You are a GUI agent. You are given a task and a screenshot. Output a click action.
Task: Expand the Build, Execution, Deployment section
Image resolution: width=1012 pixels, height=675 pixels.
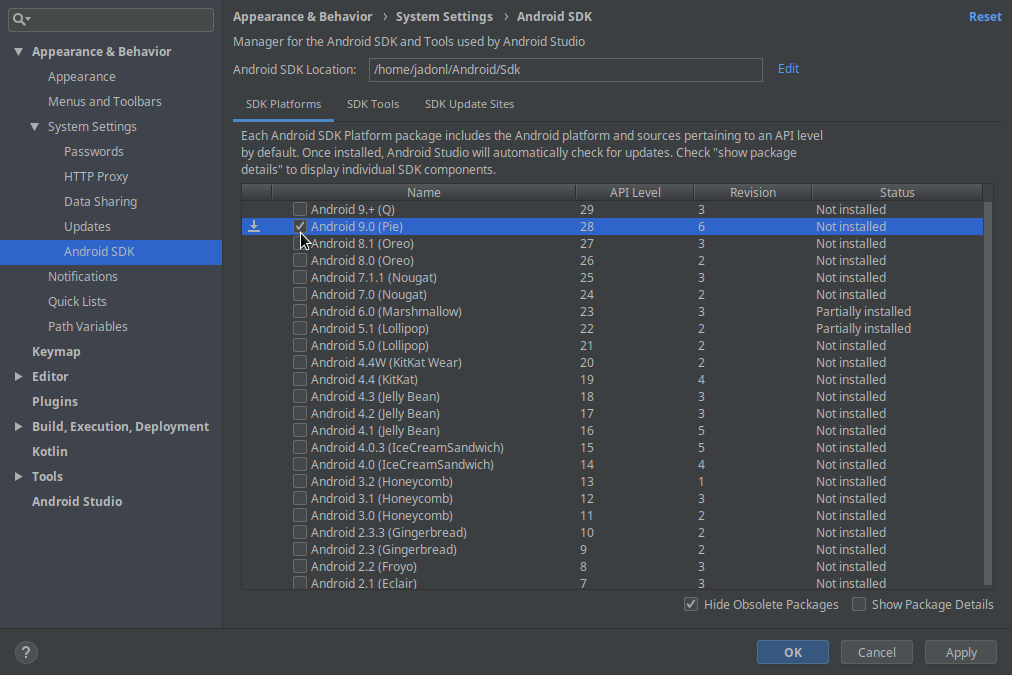(19, 427)
